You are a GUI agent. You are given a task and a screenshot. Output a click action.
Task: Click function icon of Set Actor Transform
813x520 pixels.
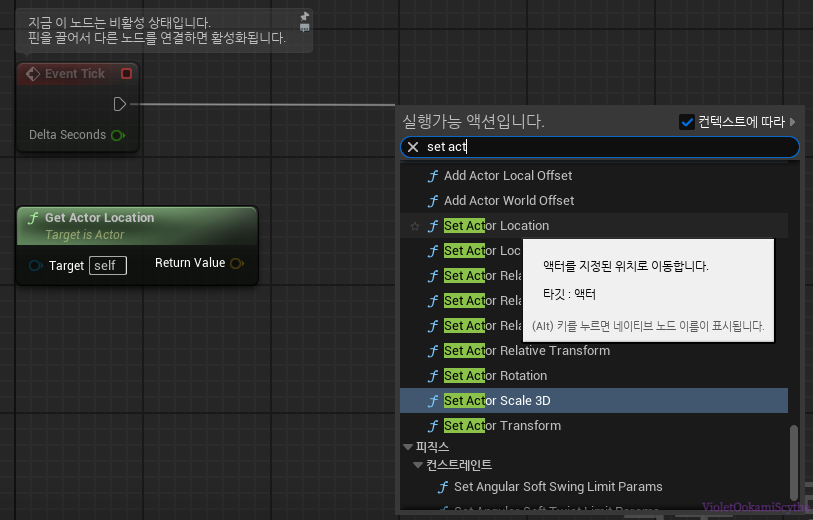tap(433, 426)
